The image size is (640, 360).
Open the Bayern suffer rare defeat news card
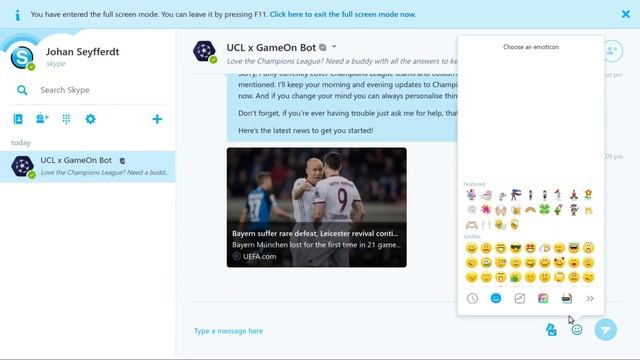pyautogui.click(x=317, y=207)
